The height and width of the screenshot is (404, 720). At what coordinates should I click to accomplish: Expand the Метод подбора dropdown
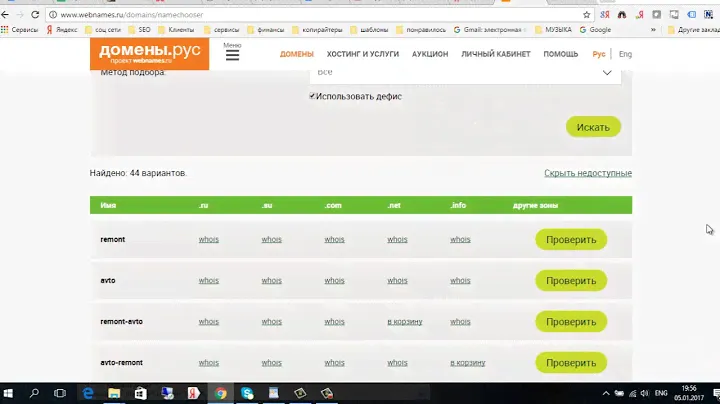pyautogui.click(x=606, y=73)
